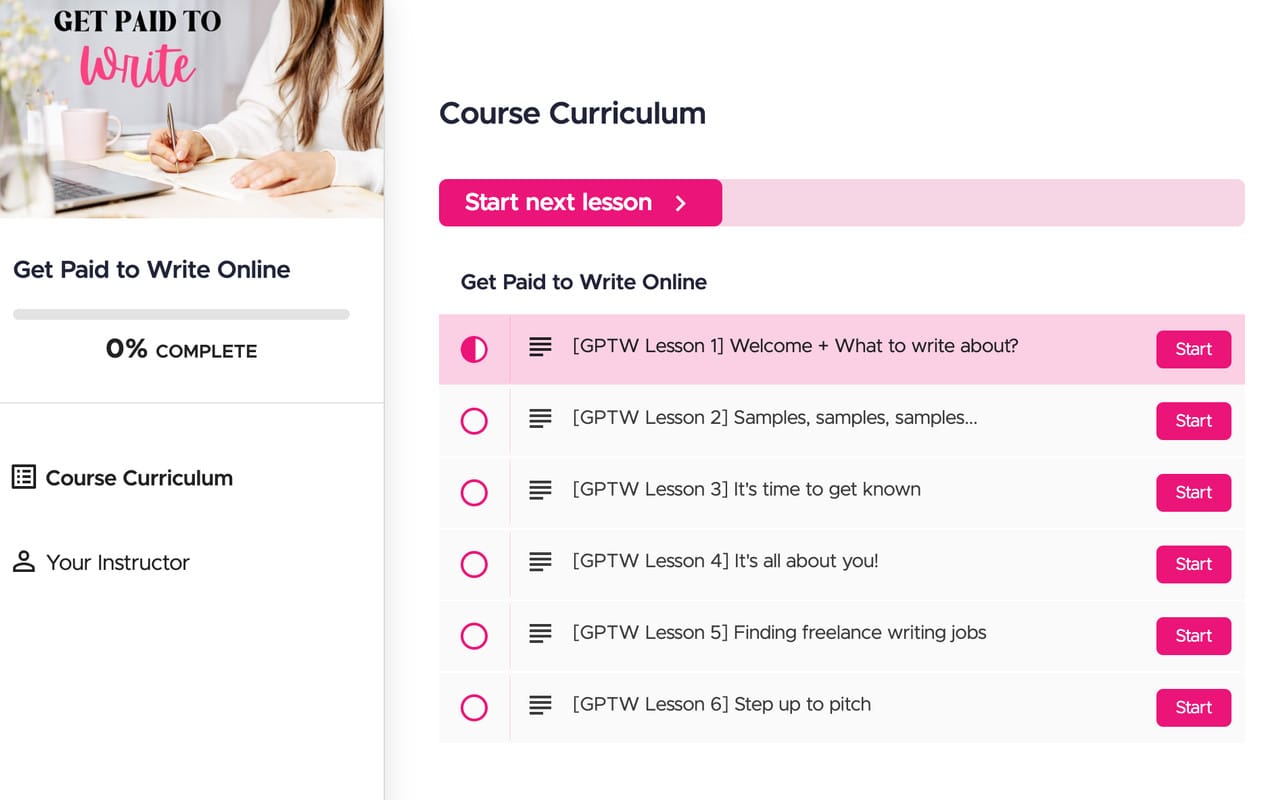Click the empty completion circle beside Lesson 6
This screenshot has width=1280, height=800.
tap(474, 707)
